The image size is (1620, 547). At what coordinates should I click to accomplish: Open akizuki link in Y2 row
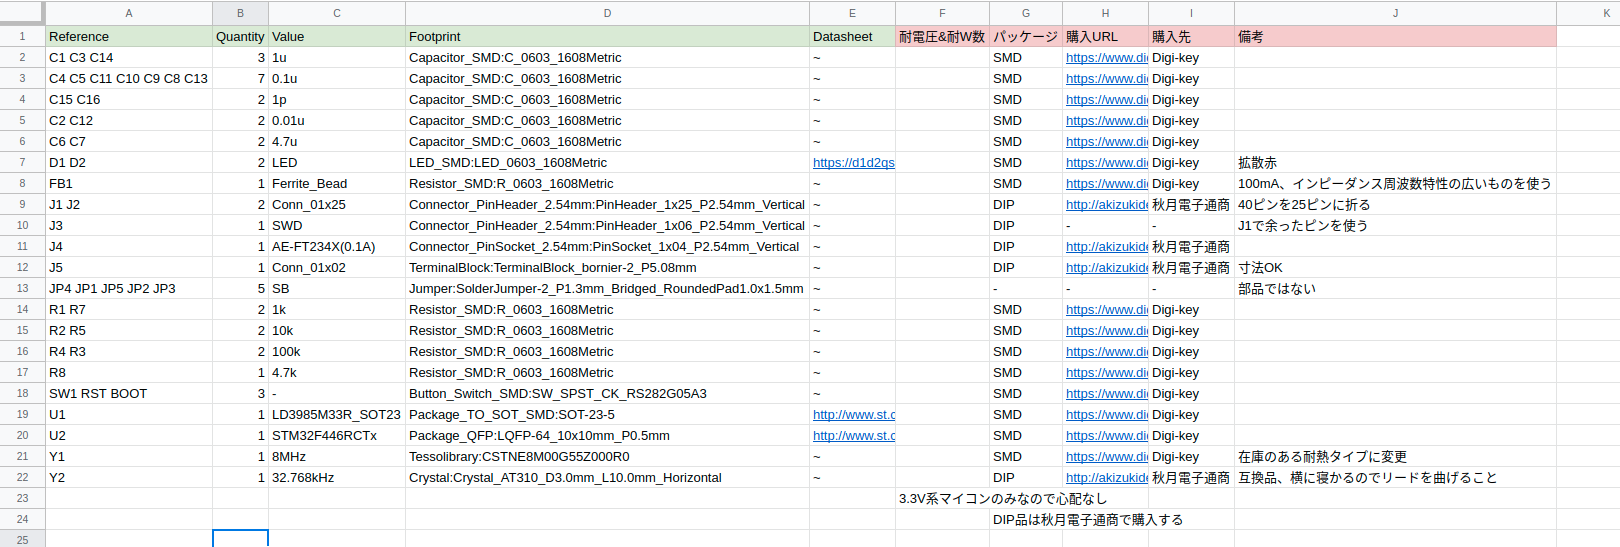pyautogui.click(x=1106, y=478)
